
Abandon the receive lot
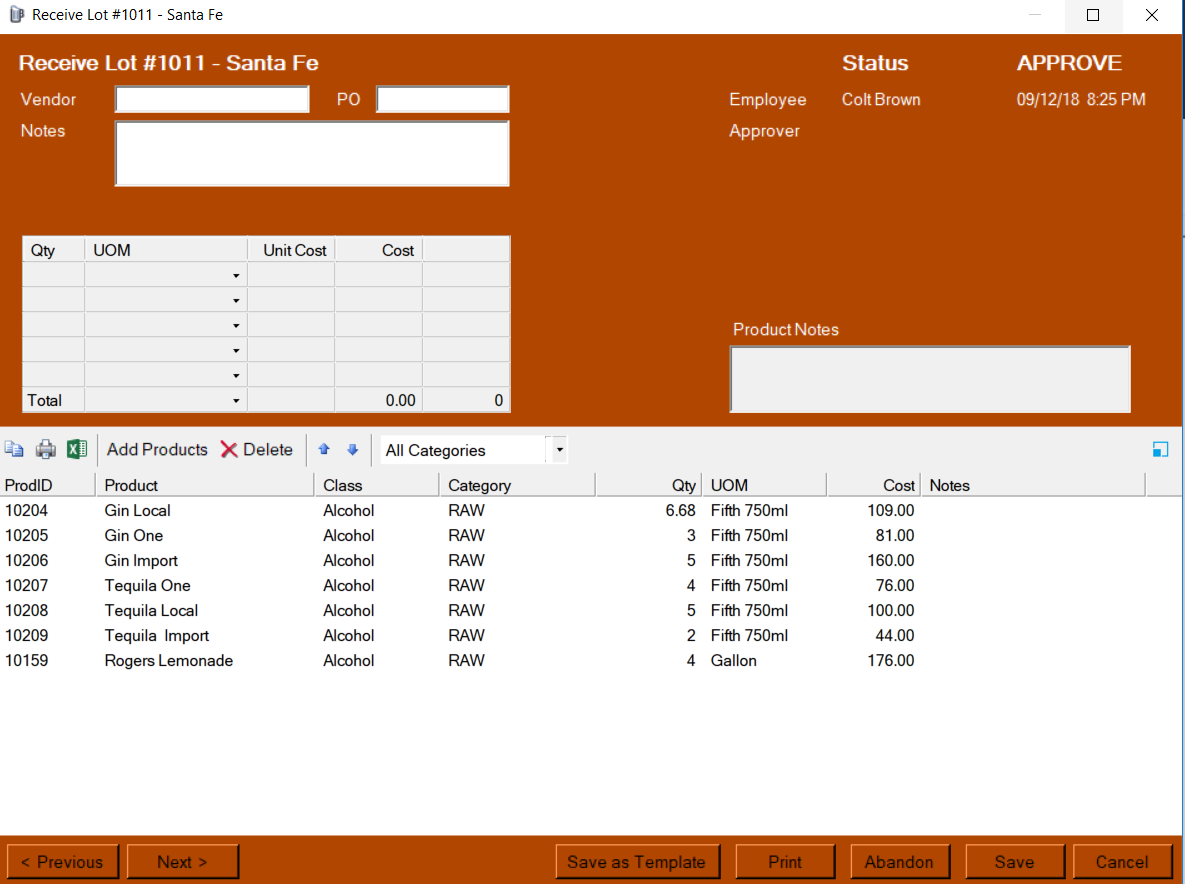[x=899, y=862]
